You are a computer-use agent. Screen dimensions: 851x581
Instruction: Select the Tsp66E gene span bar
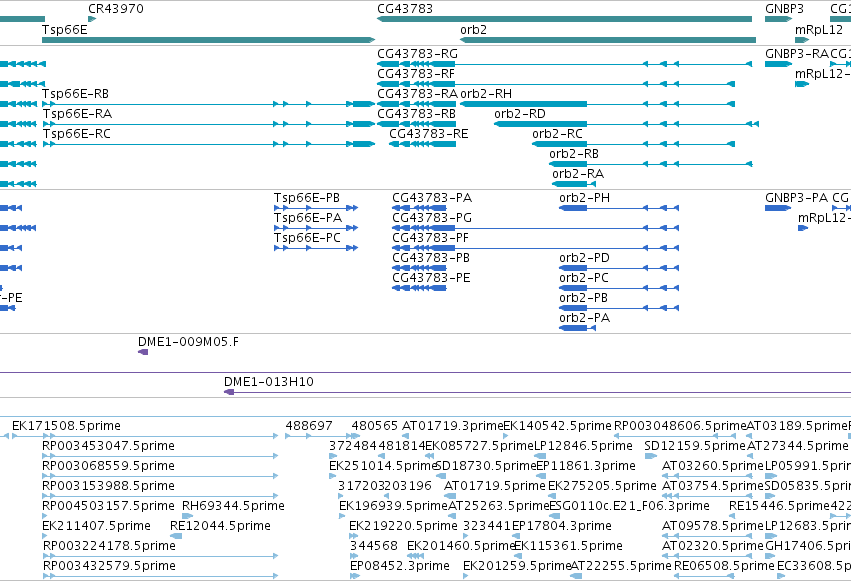(208, 40)
